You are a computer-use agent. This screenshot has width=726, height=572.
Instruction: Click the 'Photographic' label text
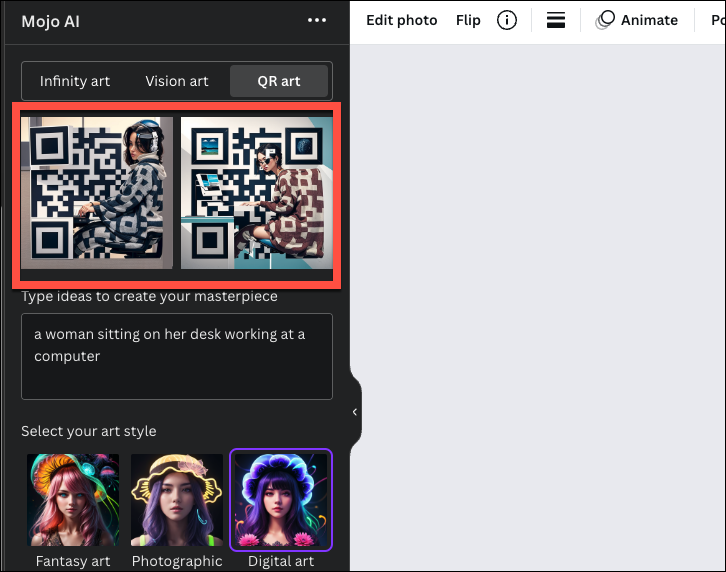tap(177, 561)
